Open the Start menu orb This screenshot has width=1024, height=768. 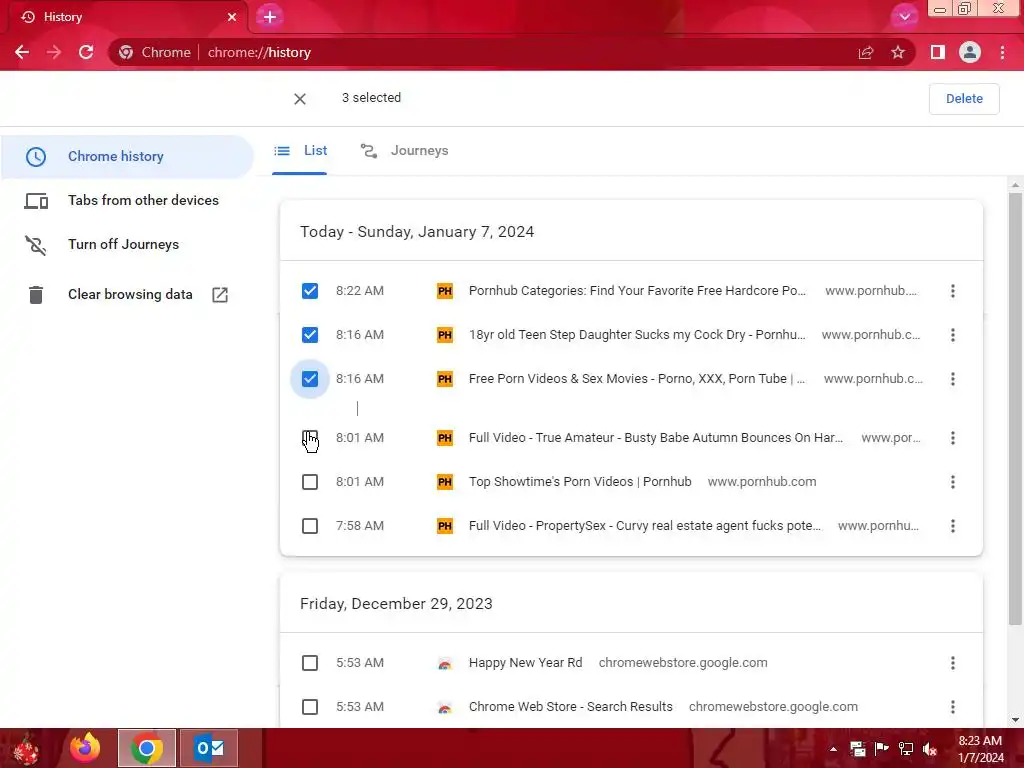point(26,749)
